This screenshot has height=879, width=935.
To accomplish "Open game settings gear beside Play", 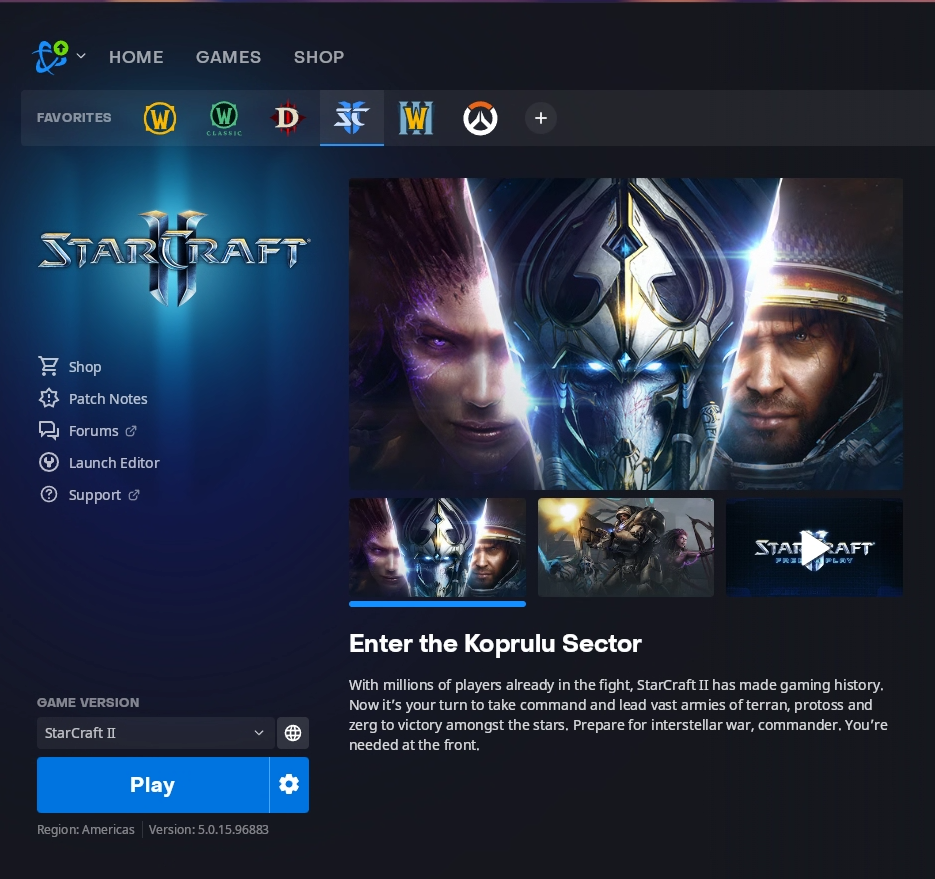I will (289, 785).
